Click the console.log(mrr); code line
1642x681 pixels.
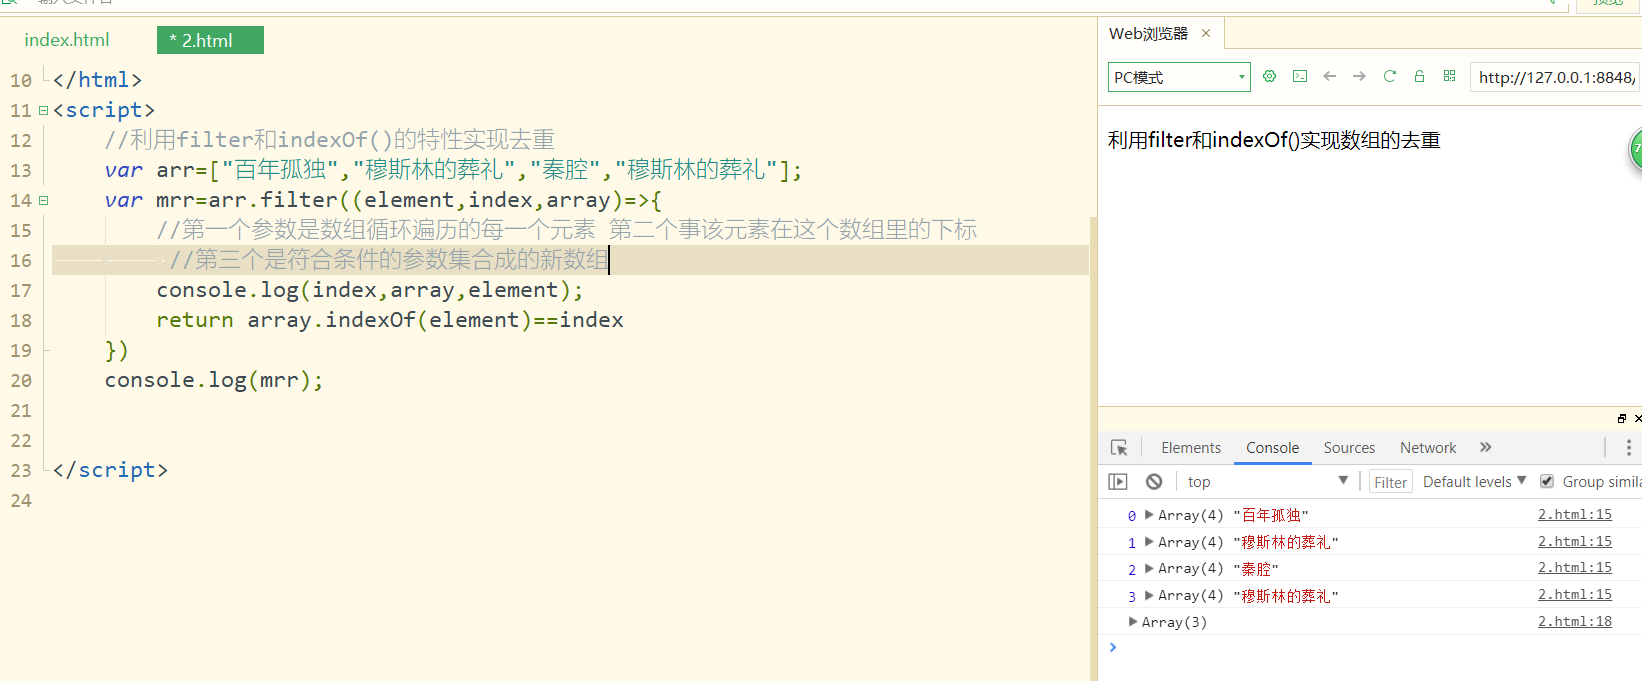coord(214,380)
